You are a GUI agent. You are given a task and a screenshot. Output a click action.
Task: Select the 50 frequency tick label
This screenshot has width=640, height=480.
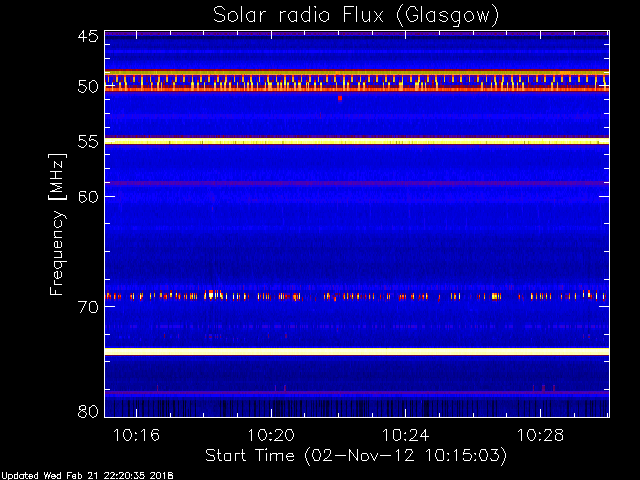88,87
